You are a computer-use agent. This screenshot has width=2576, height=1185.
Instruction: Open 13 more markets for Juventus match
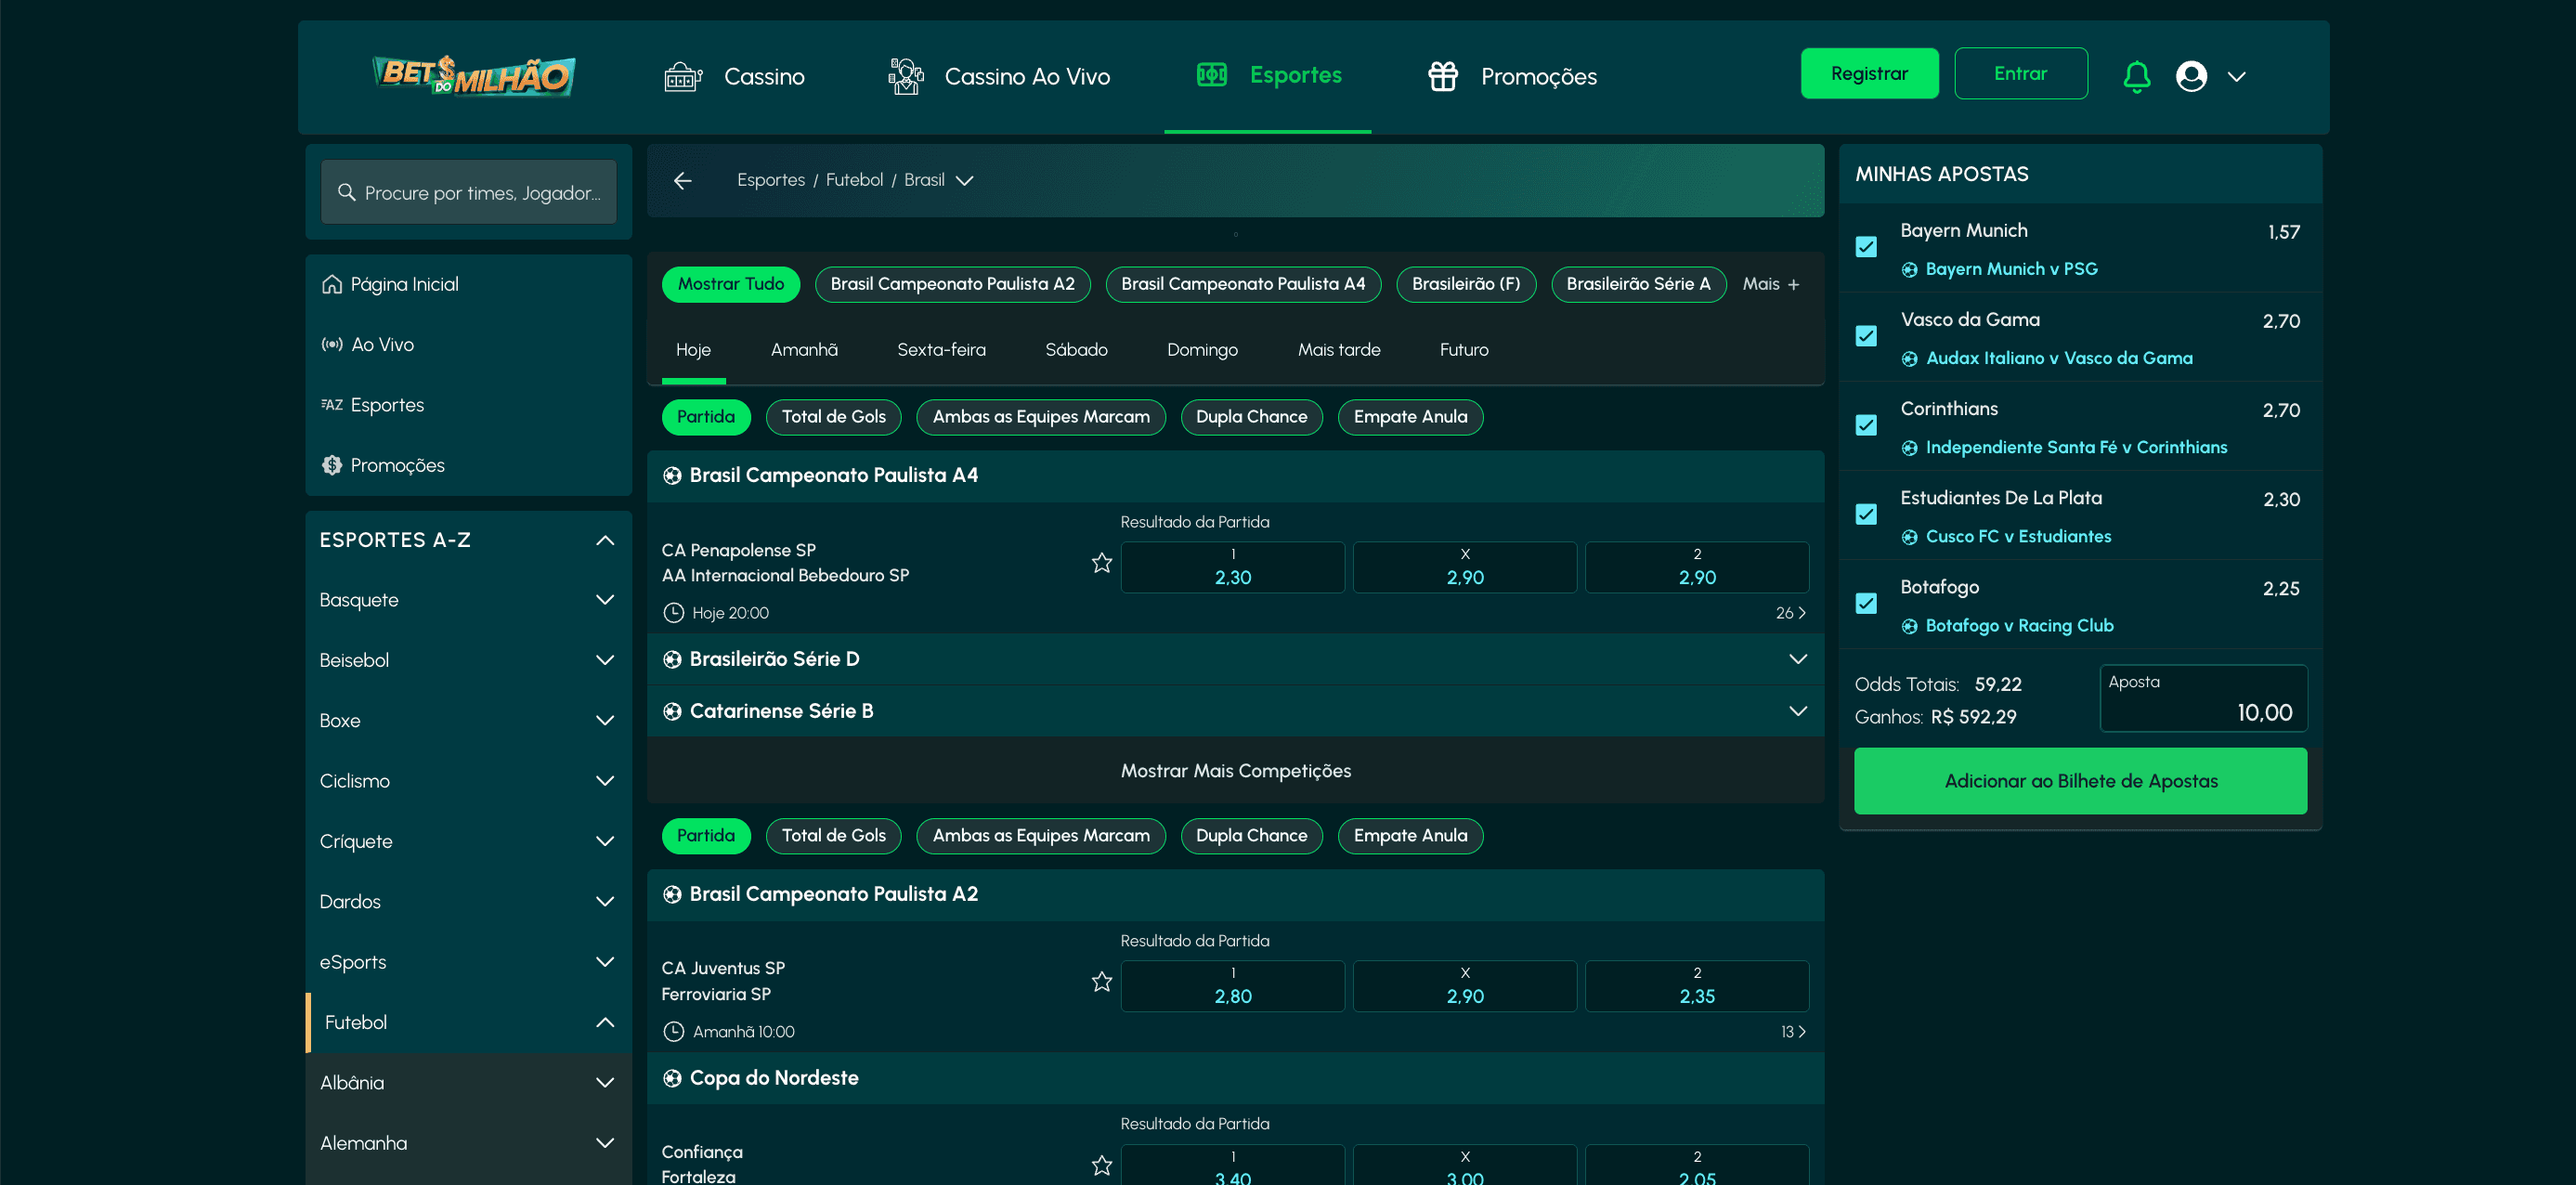click(x=1792, y=1032)
